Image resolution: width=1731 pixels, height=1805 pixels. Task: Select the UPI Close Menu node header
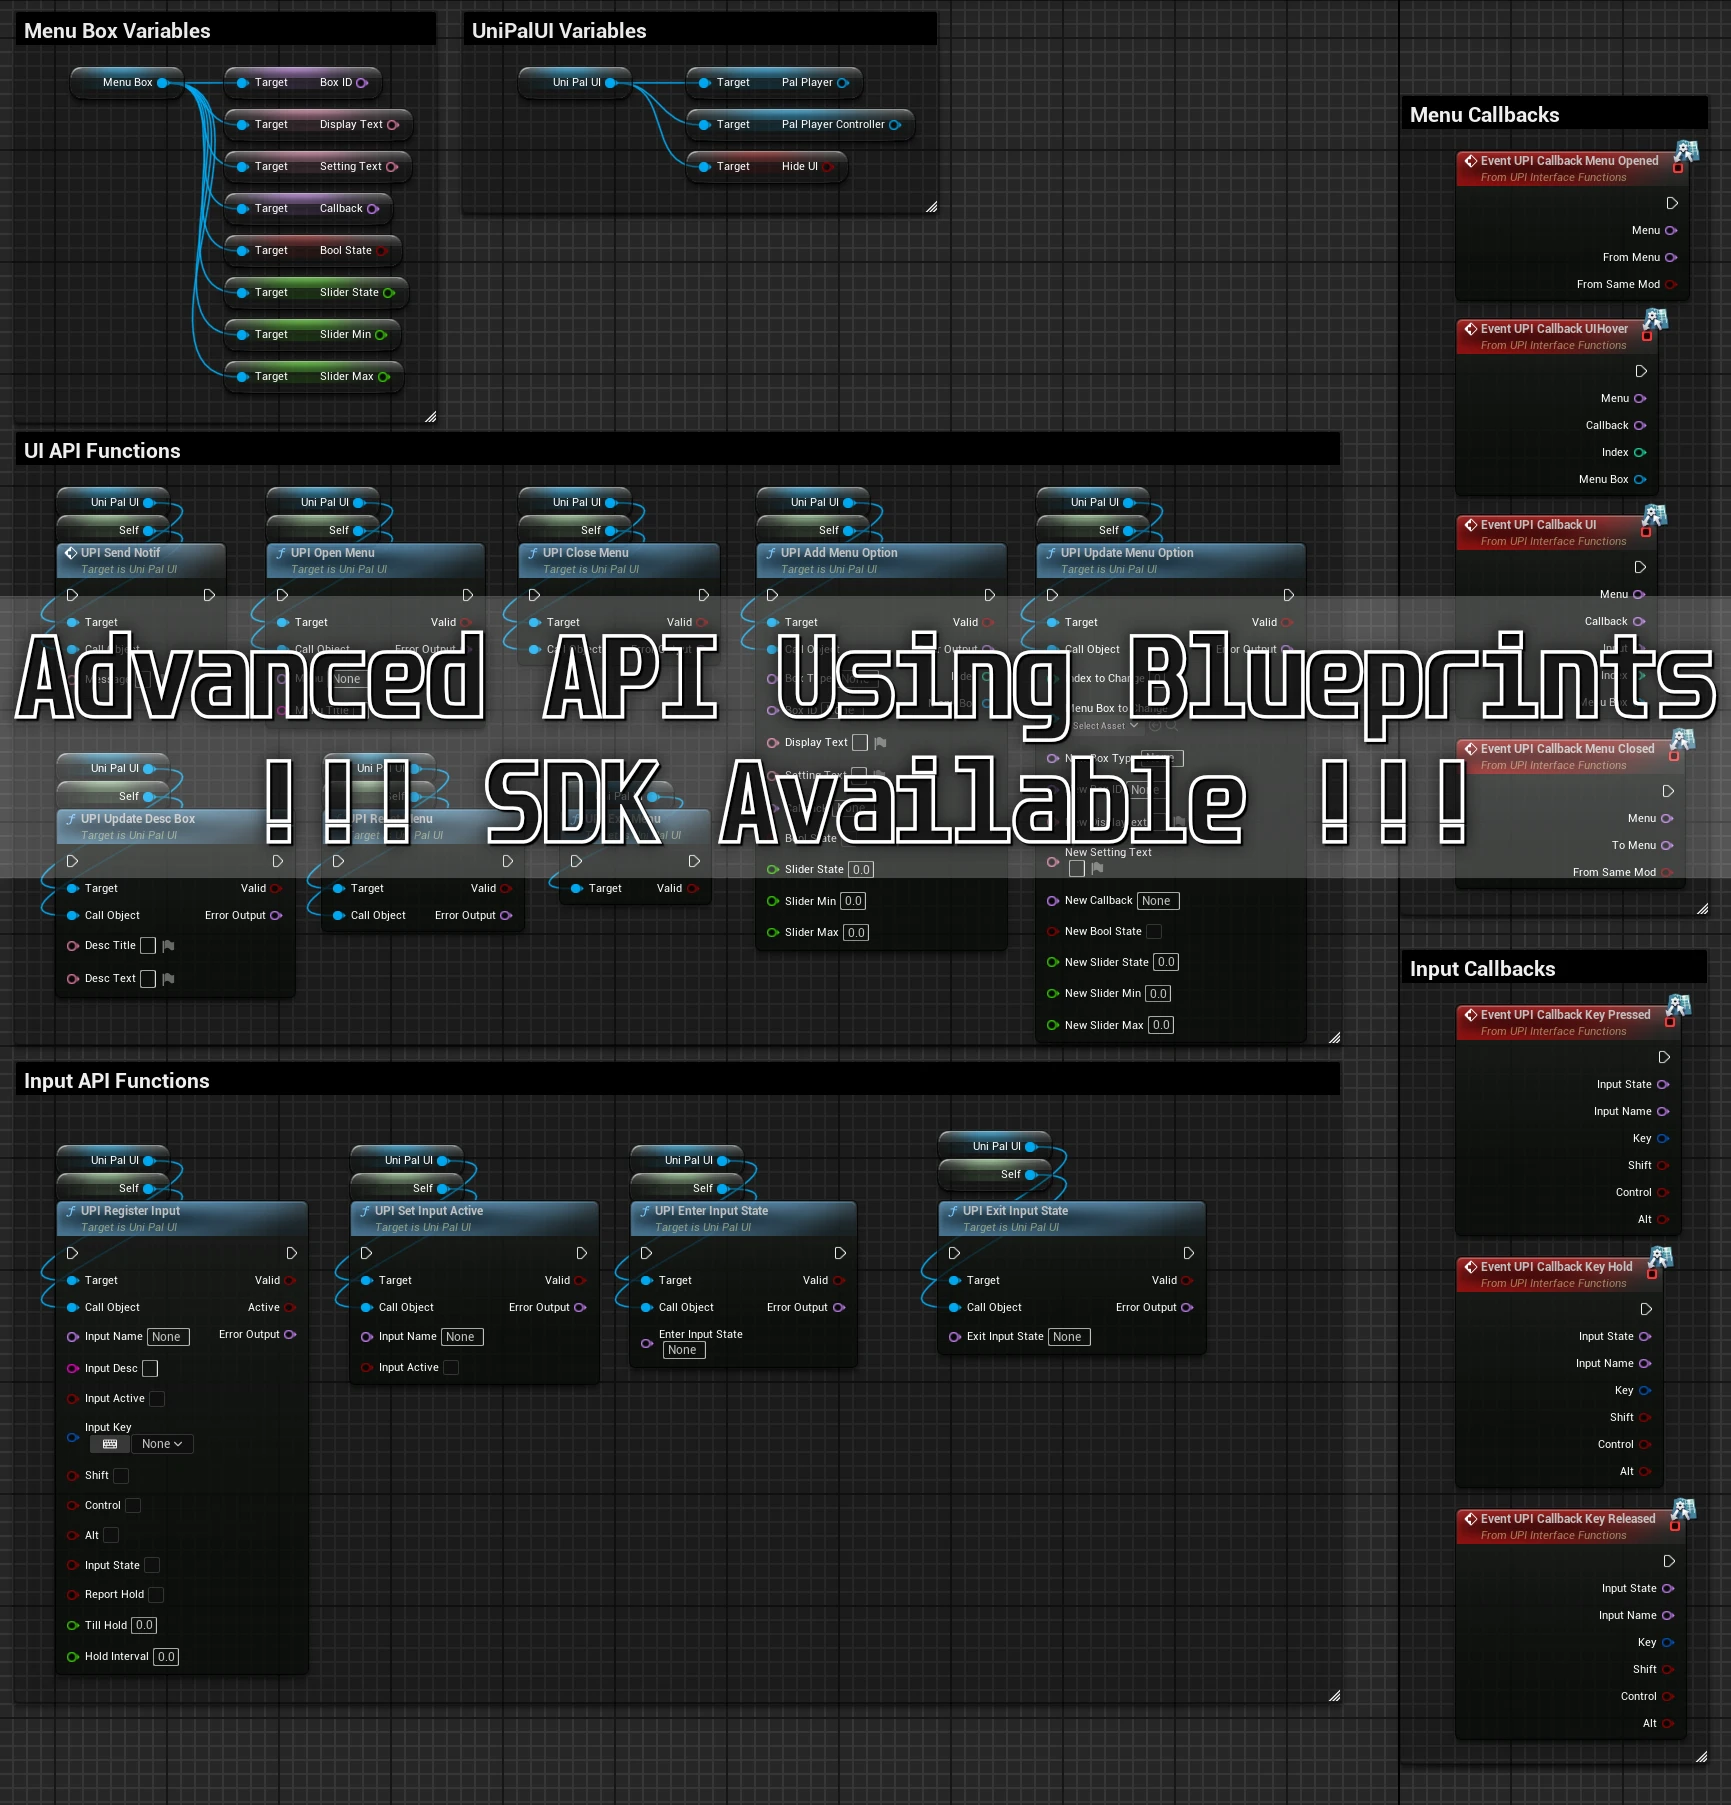click(618, 560)
